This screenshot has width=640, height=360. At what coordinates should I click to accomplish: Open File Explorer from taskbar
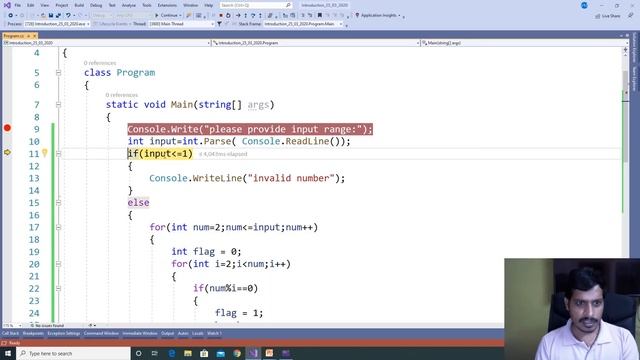[x=188, y=353]
